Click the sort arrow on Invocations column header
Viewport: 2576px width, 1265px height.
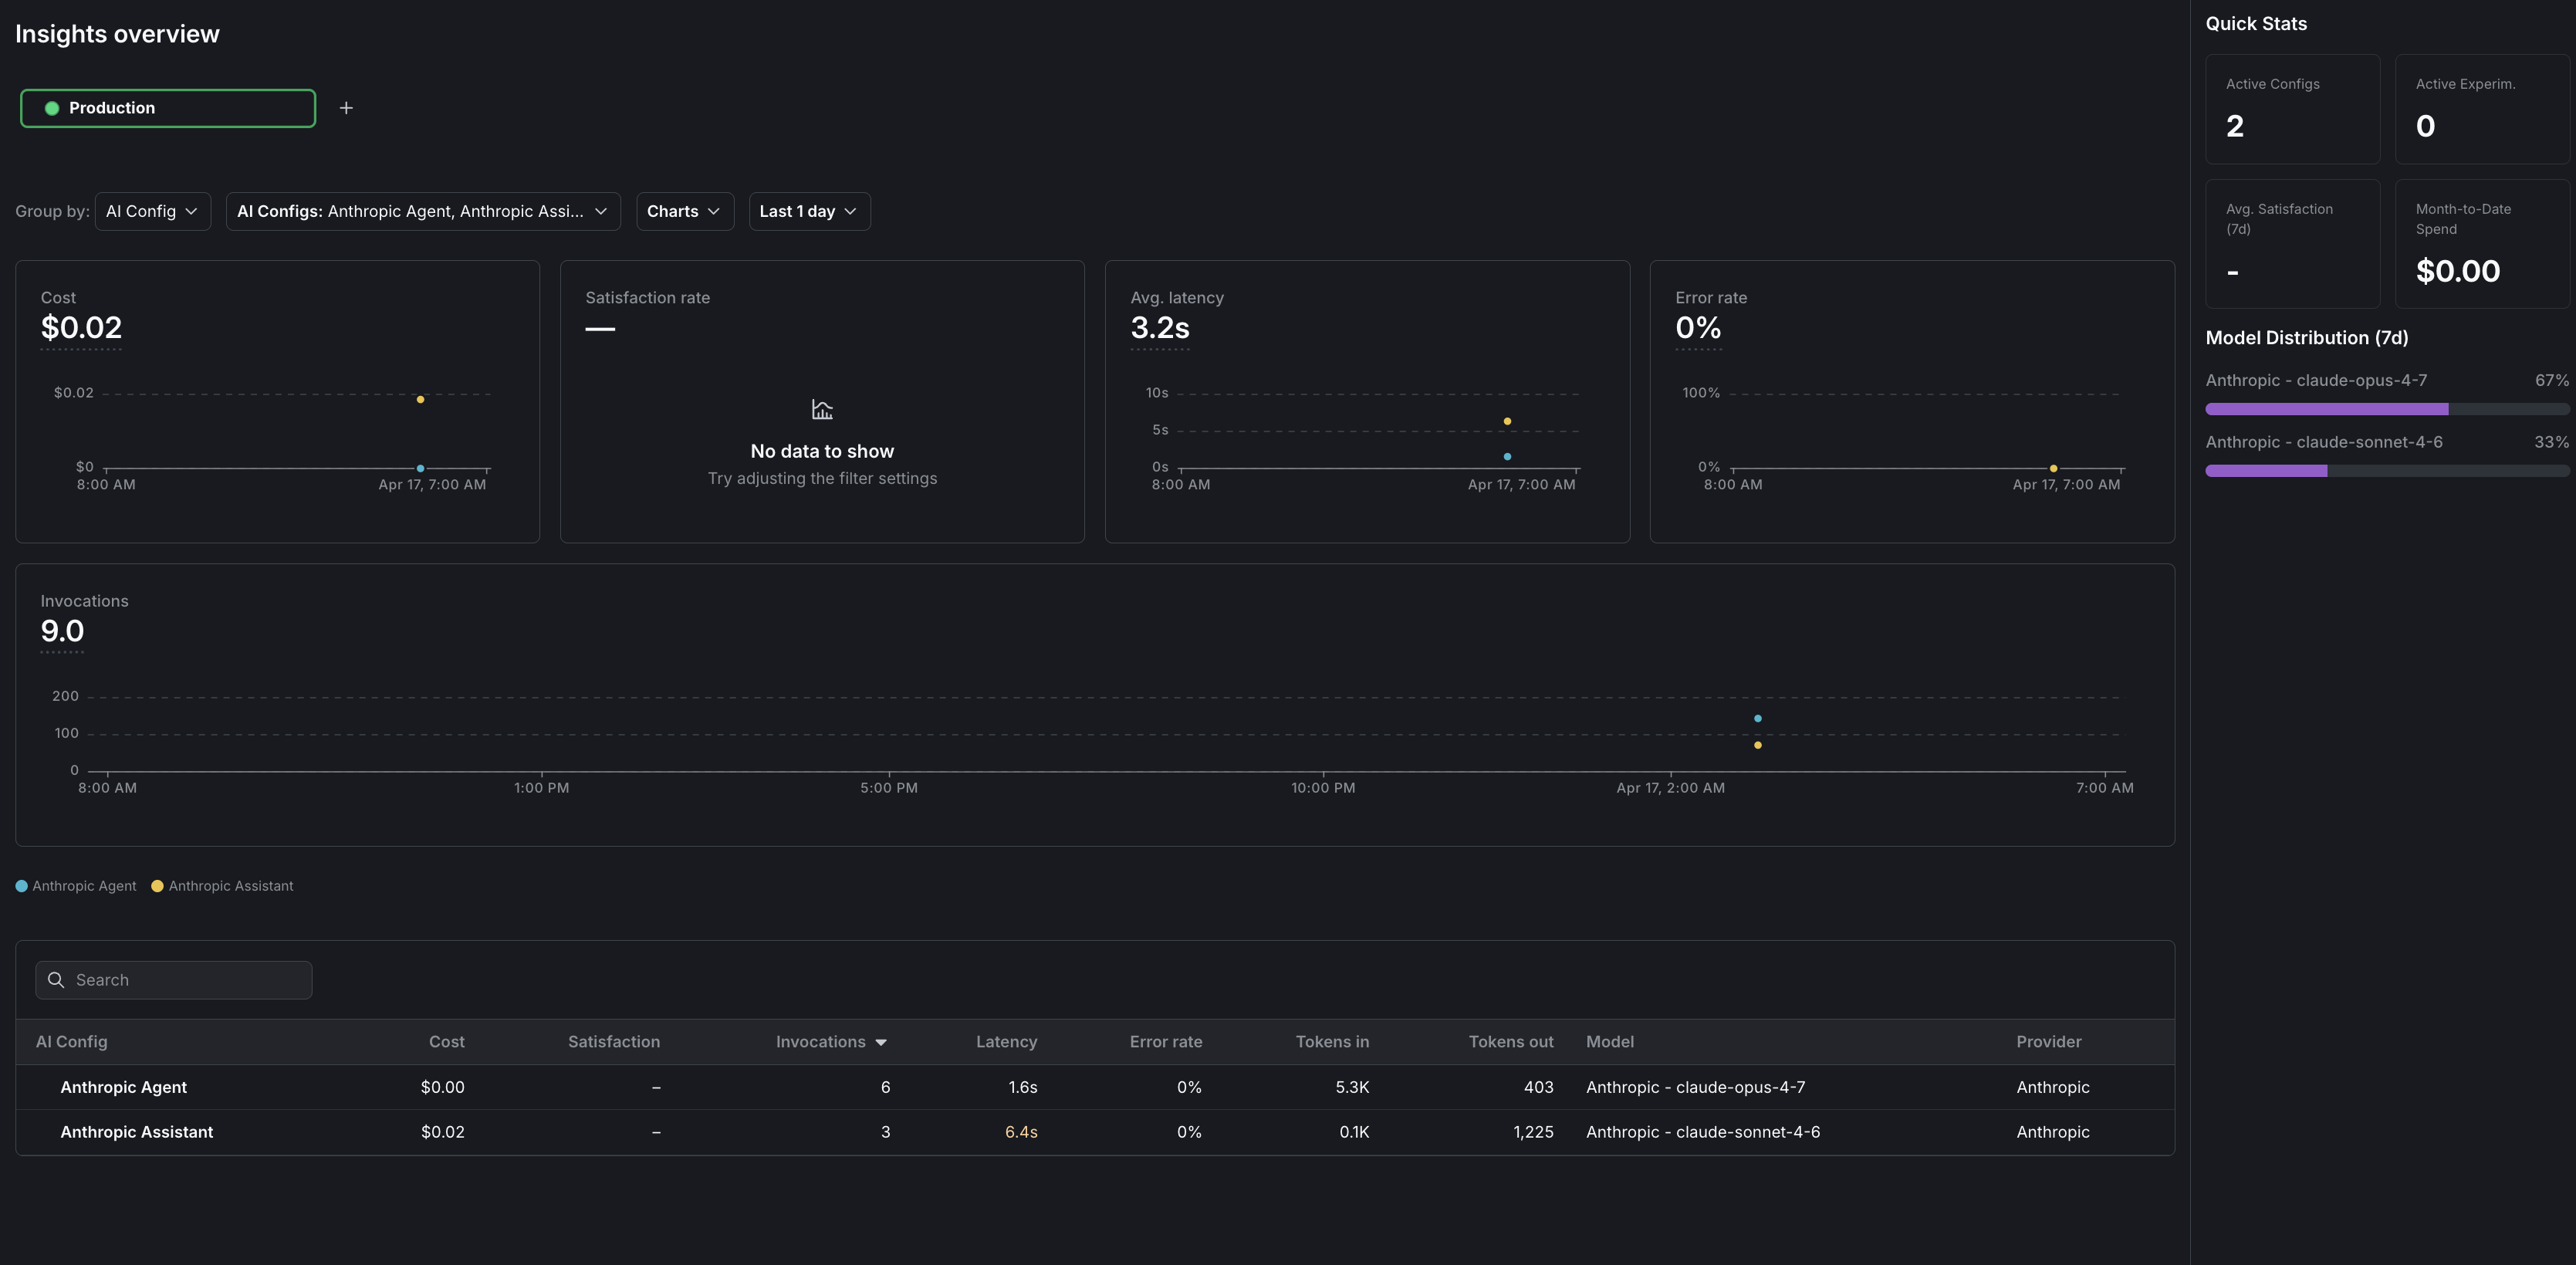(881, 1041)
